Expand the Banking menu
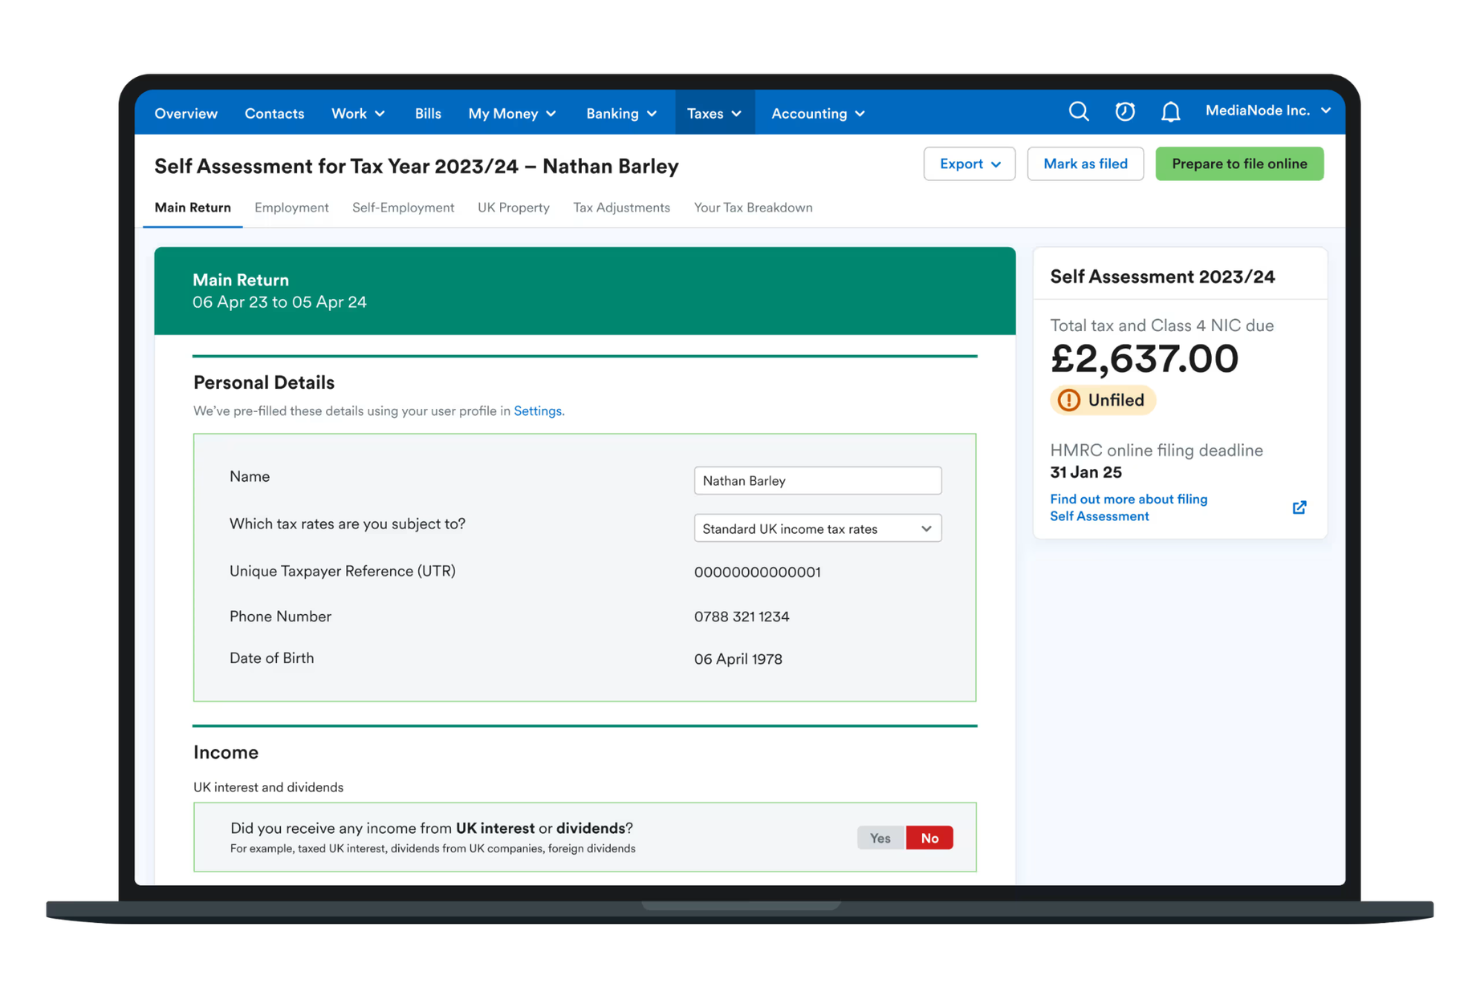Screen dimensions: 1480x987 (621, 113)
